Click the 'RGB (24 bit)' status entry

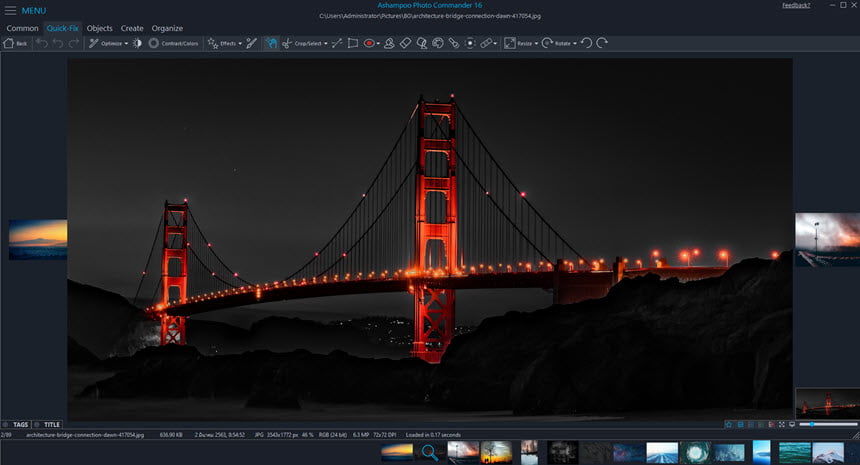coord(332,435)
